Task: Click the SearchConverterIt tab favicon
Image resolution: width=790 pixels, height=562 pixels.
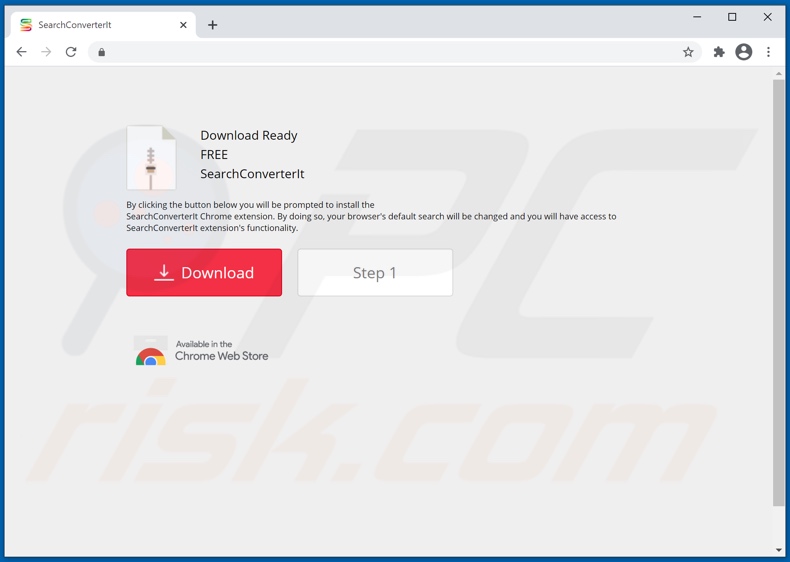Action: [26, 25]
